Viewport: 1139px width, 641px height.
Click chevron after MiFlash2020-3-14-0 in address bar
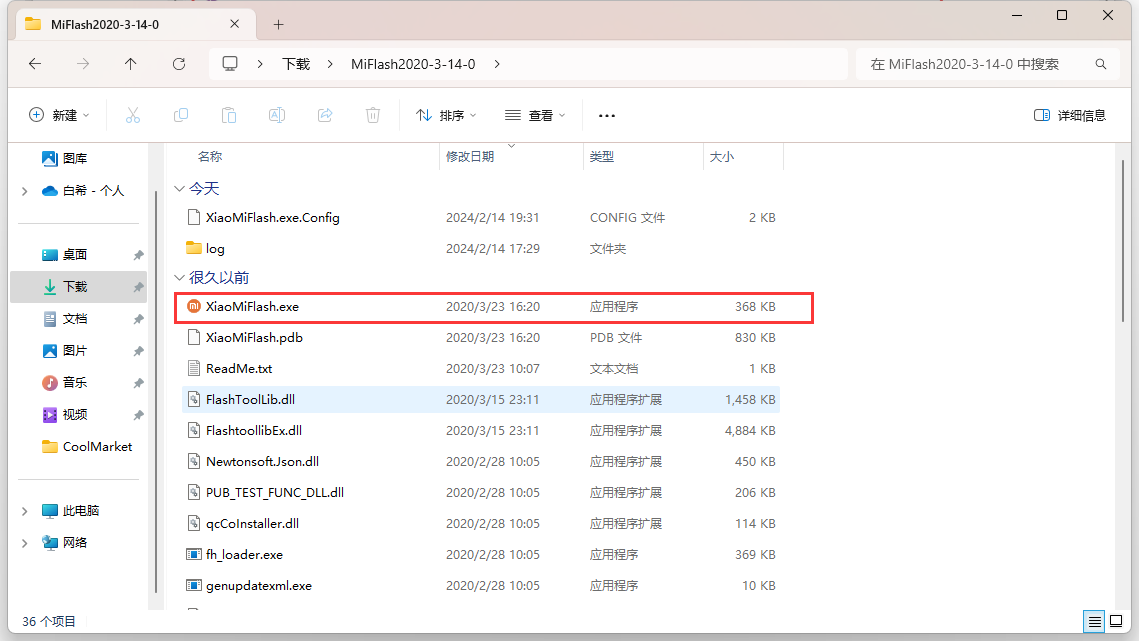pos(497,64)
